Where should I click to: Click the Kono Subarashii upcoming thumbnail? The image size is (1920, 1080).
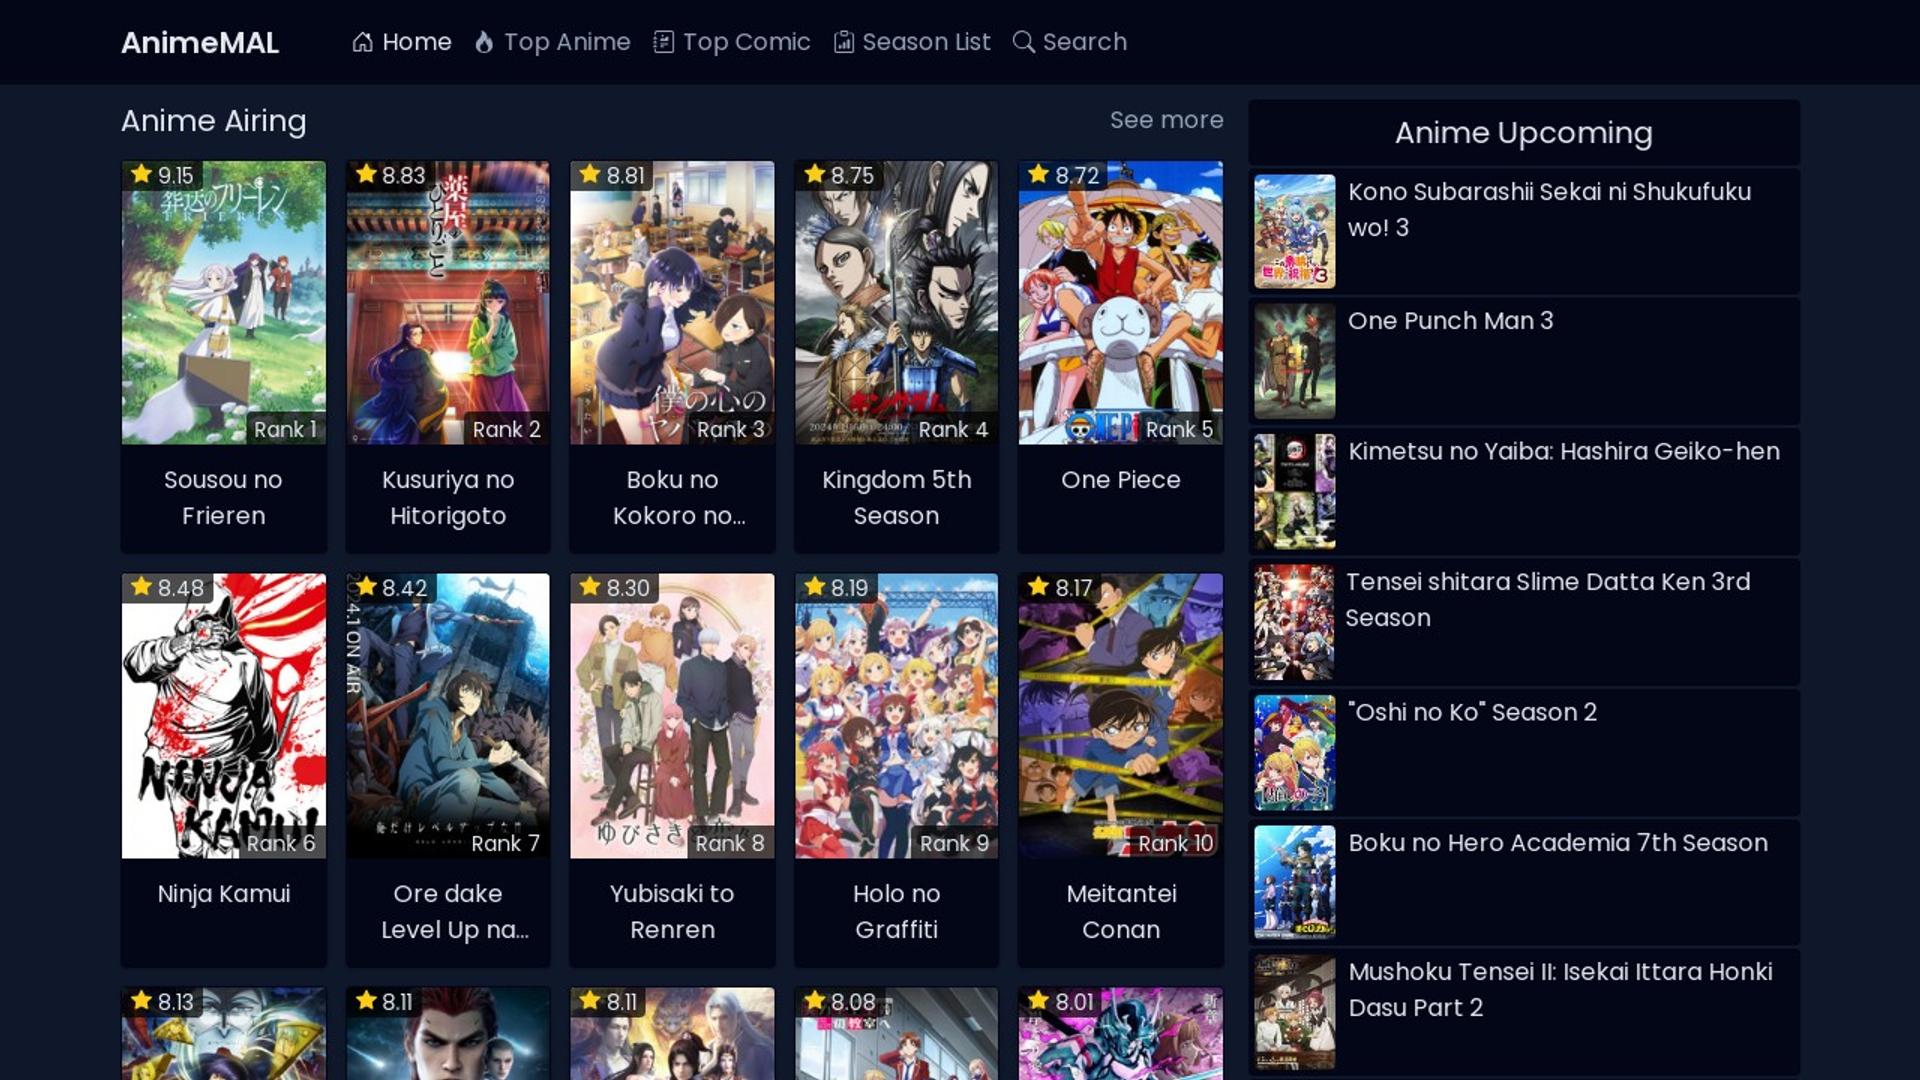(x=1294, y=232)
